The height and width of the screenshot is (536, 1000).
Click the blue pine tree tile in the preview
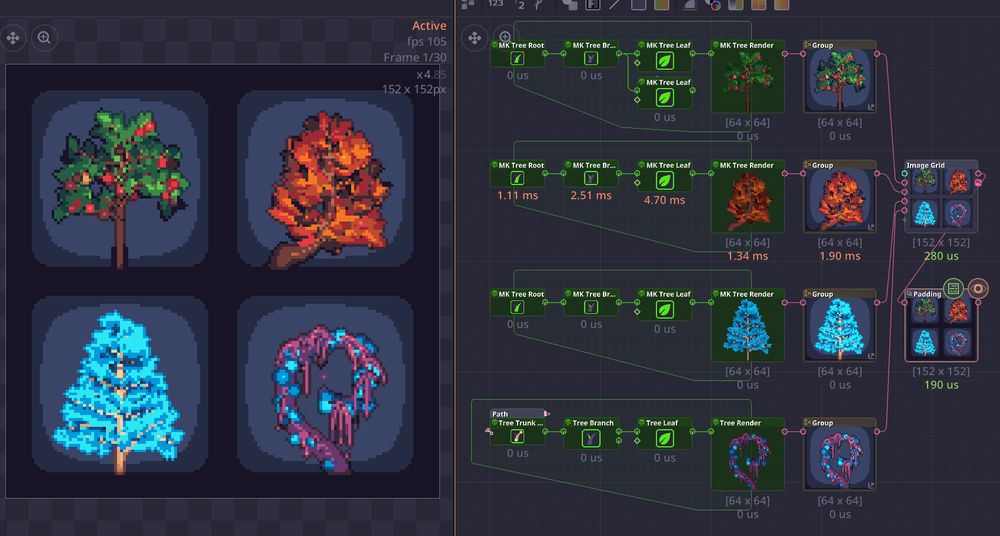[120, 384]
